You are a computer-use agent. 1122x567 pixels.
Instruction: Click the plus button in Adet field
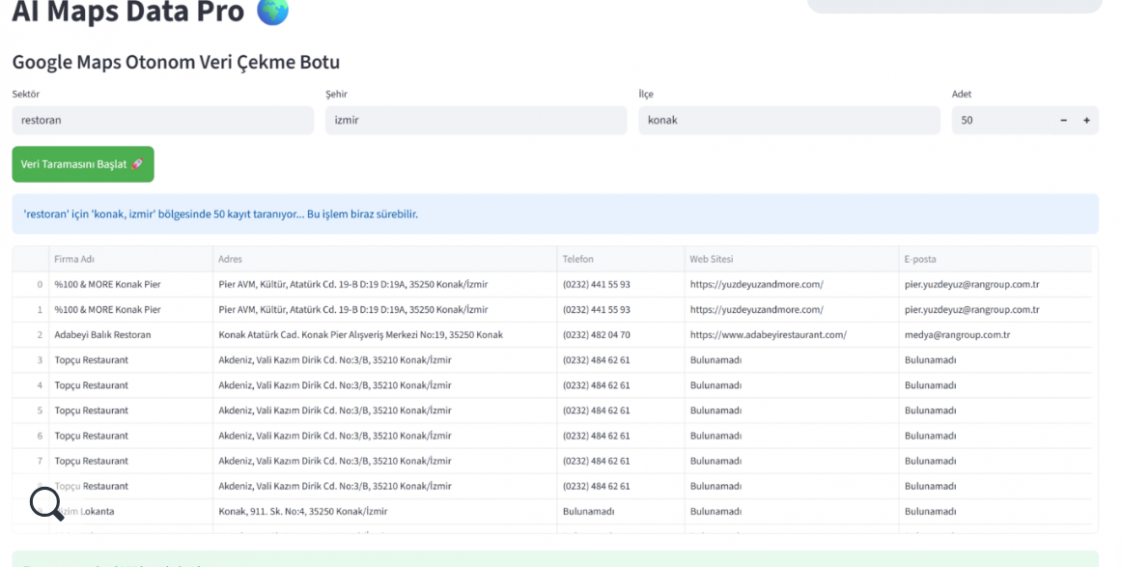[x=1086, y=120]
